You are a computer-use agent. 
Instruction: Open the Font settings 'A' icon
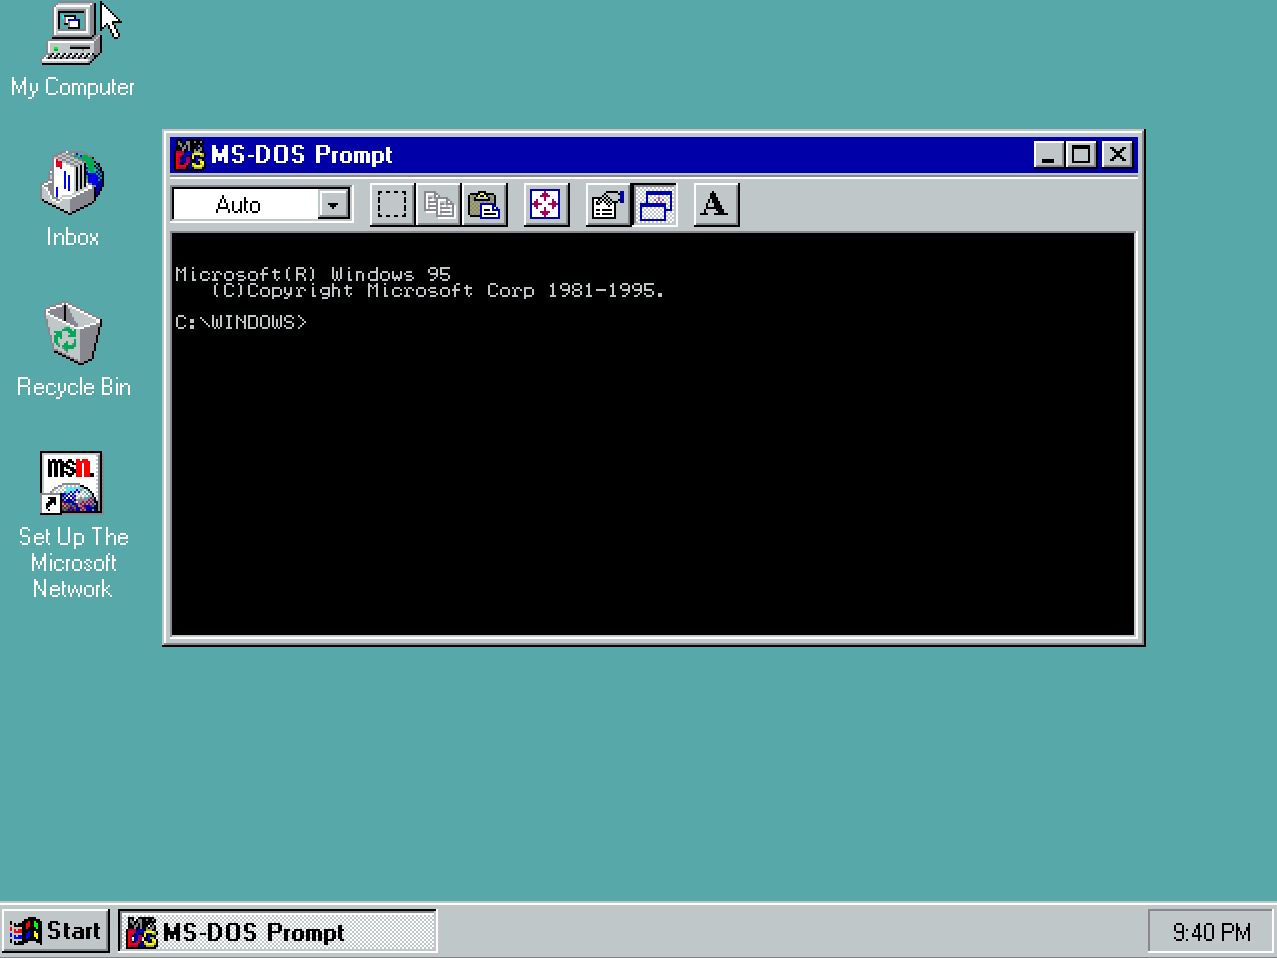[x=716, y=205]
